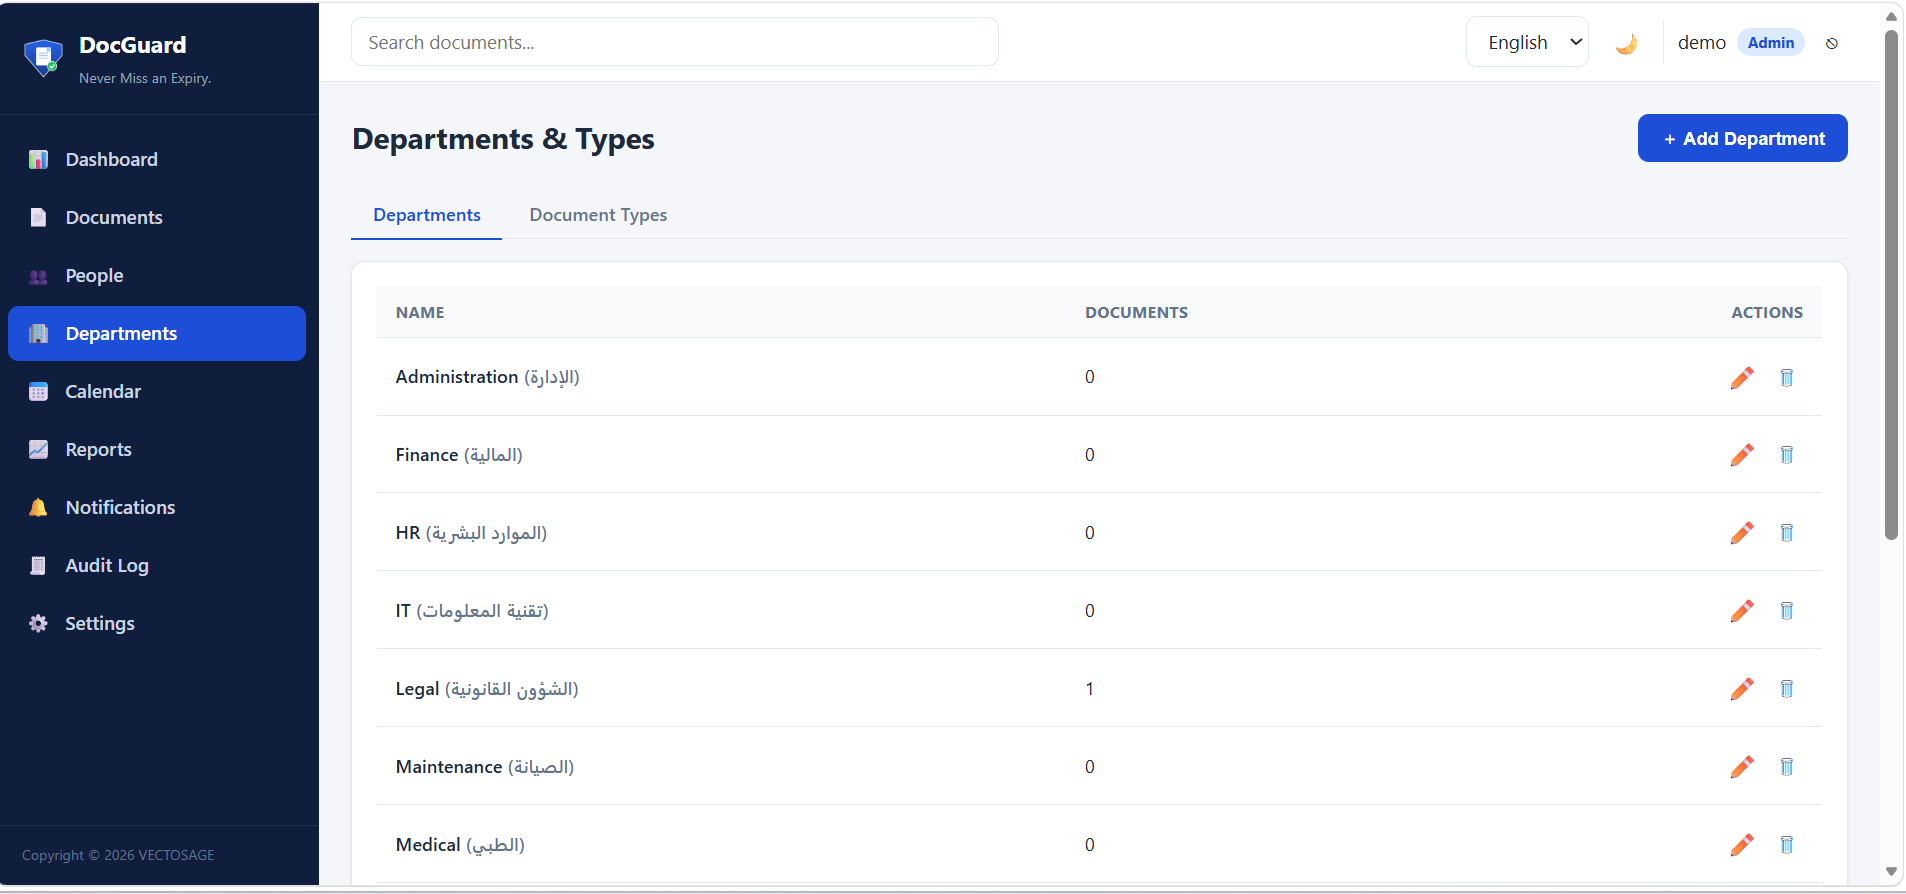
Task: Open Settings from the sidebar
Action: 157,624
